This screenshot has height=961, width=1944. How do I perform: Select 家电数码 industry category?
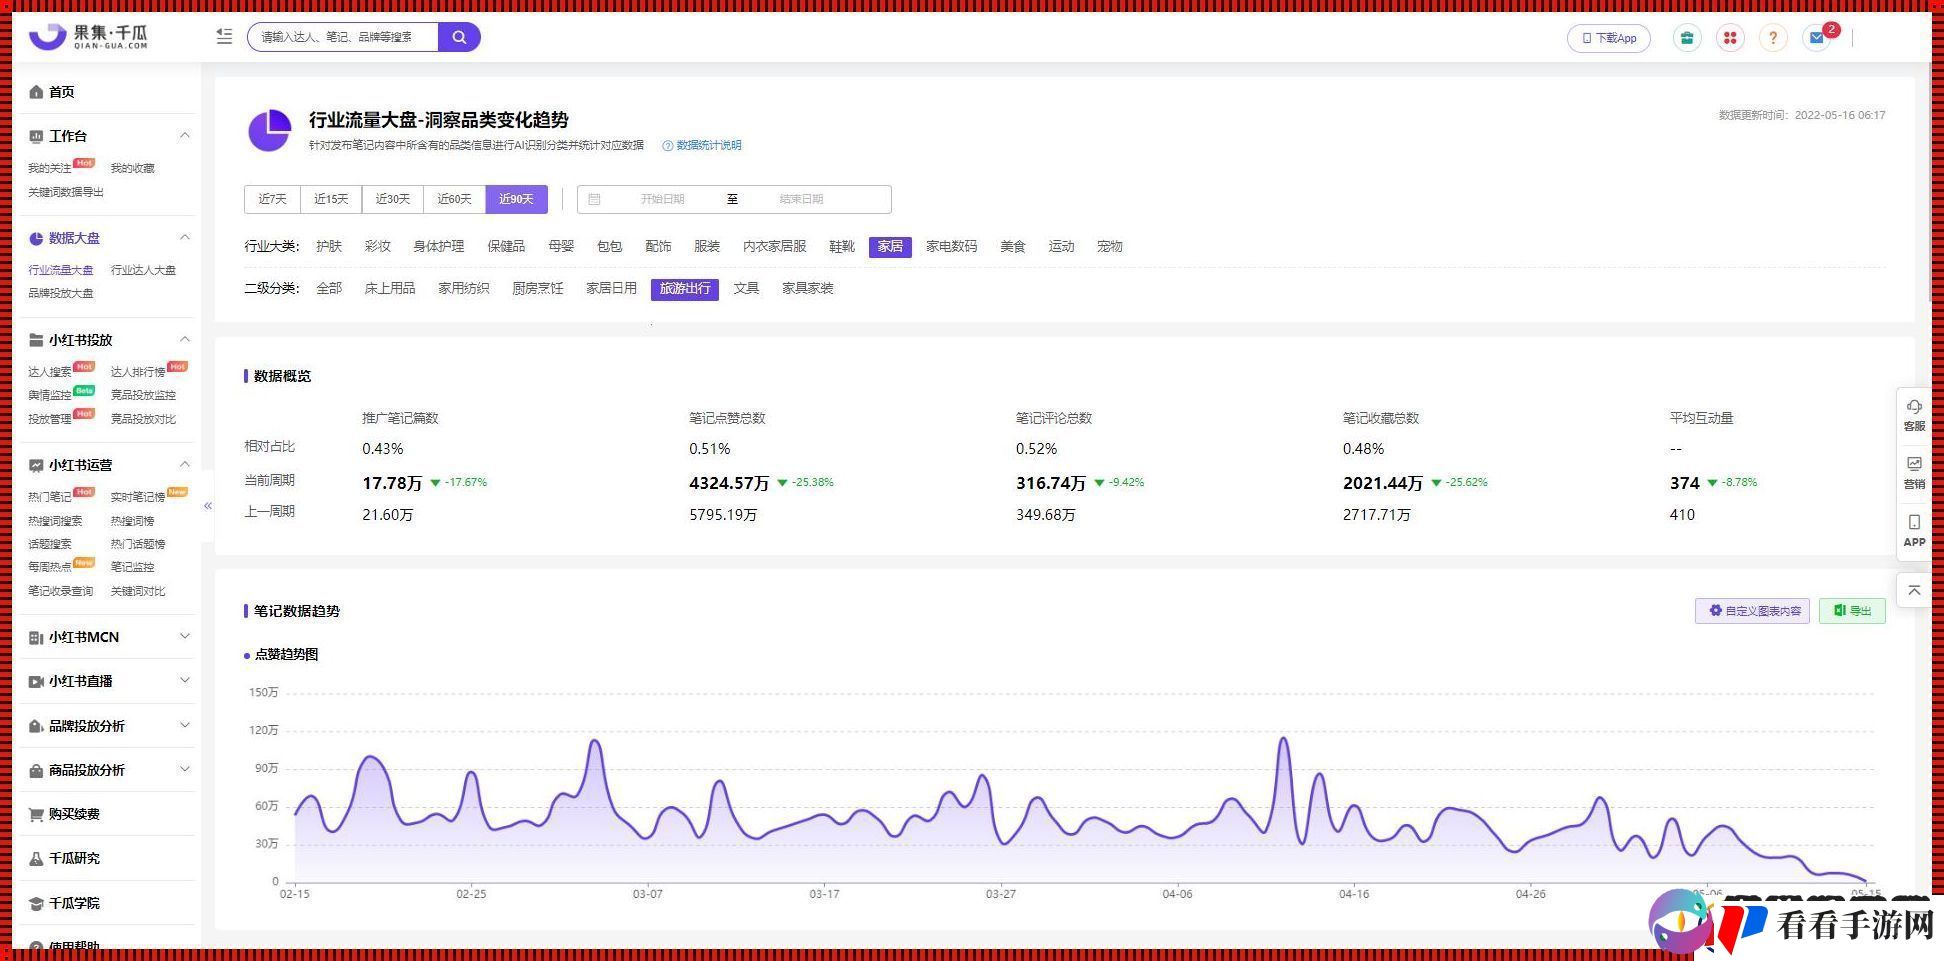pyautogui.click(x=951, y=246)
